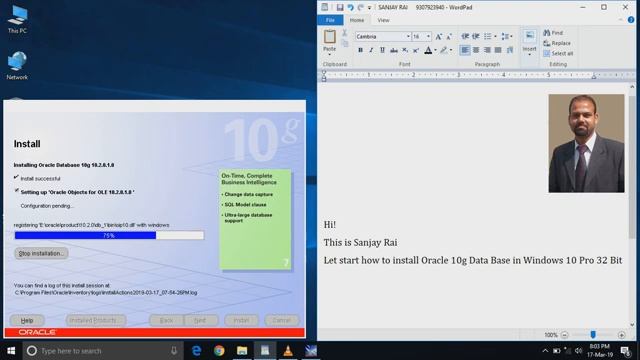Select Align text right
Image resolution: width=640 pixels, height=360 pixels.
(487, 50)
